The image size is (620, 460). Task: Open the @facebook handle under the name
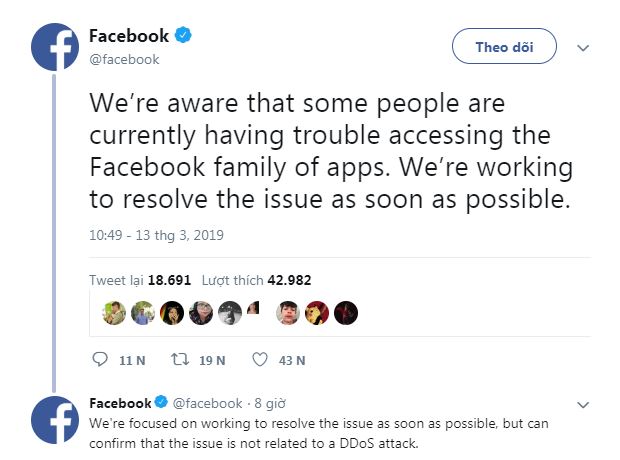124,59
